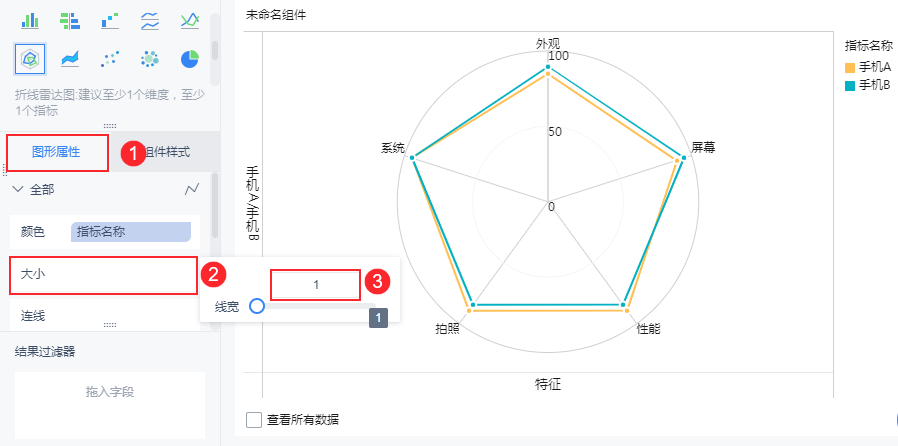Collapse the 全部 section chevron

[17, 189]
